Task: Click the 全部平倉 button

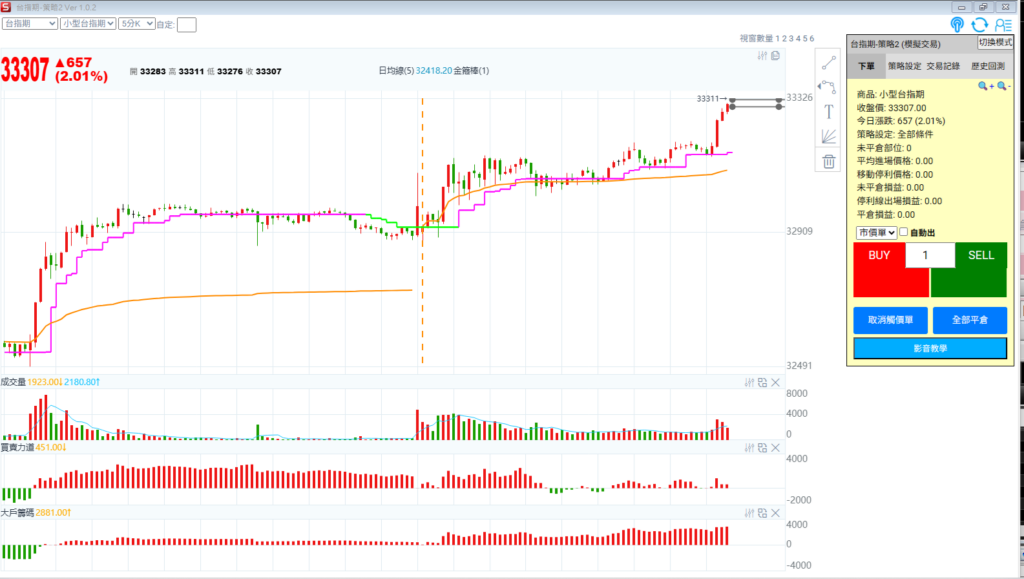Action: (x=969, y=321)
